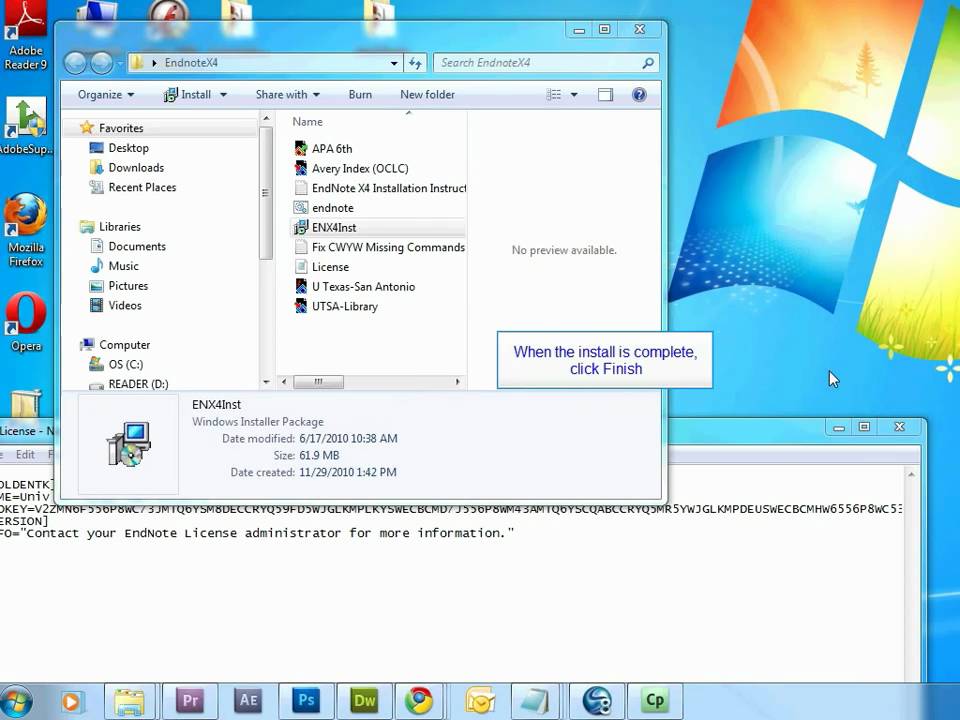Click the Burn toolbar button
The image size is (960, 720).
(360, 94)
